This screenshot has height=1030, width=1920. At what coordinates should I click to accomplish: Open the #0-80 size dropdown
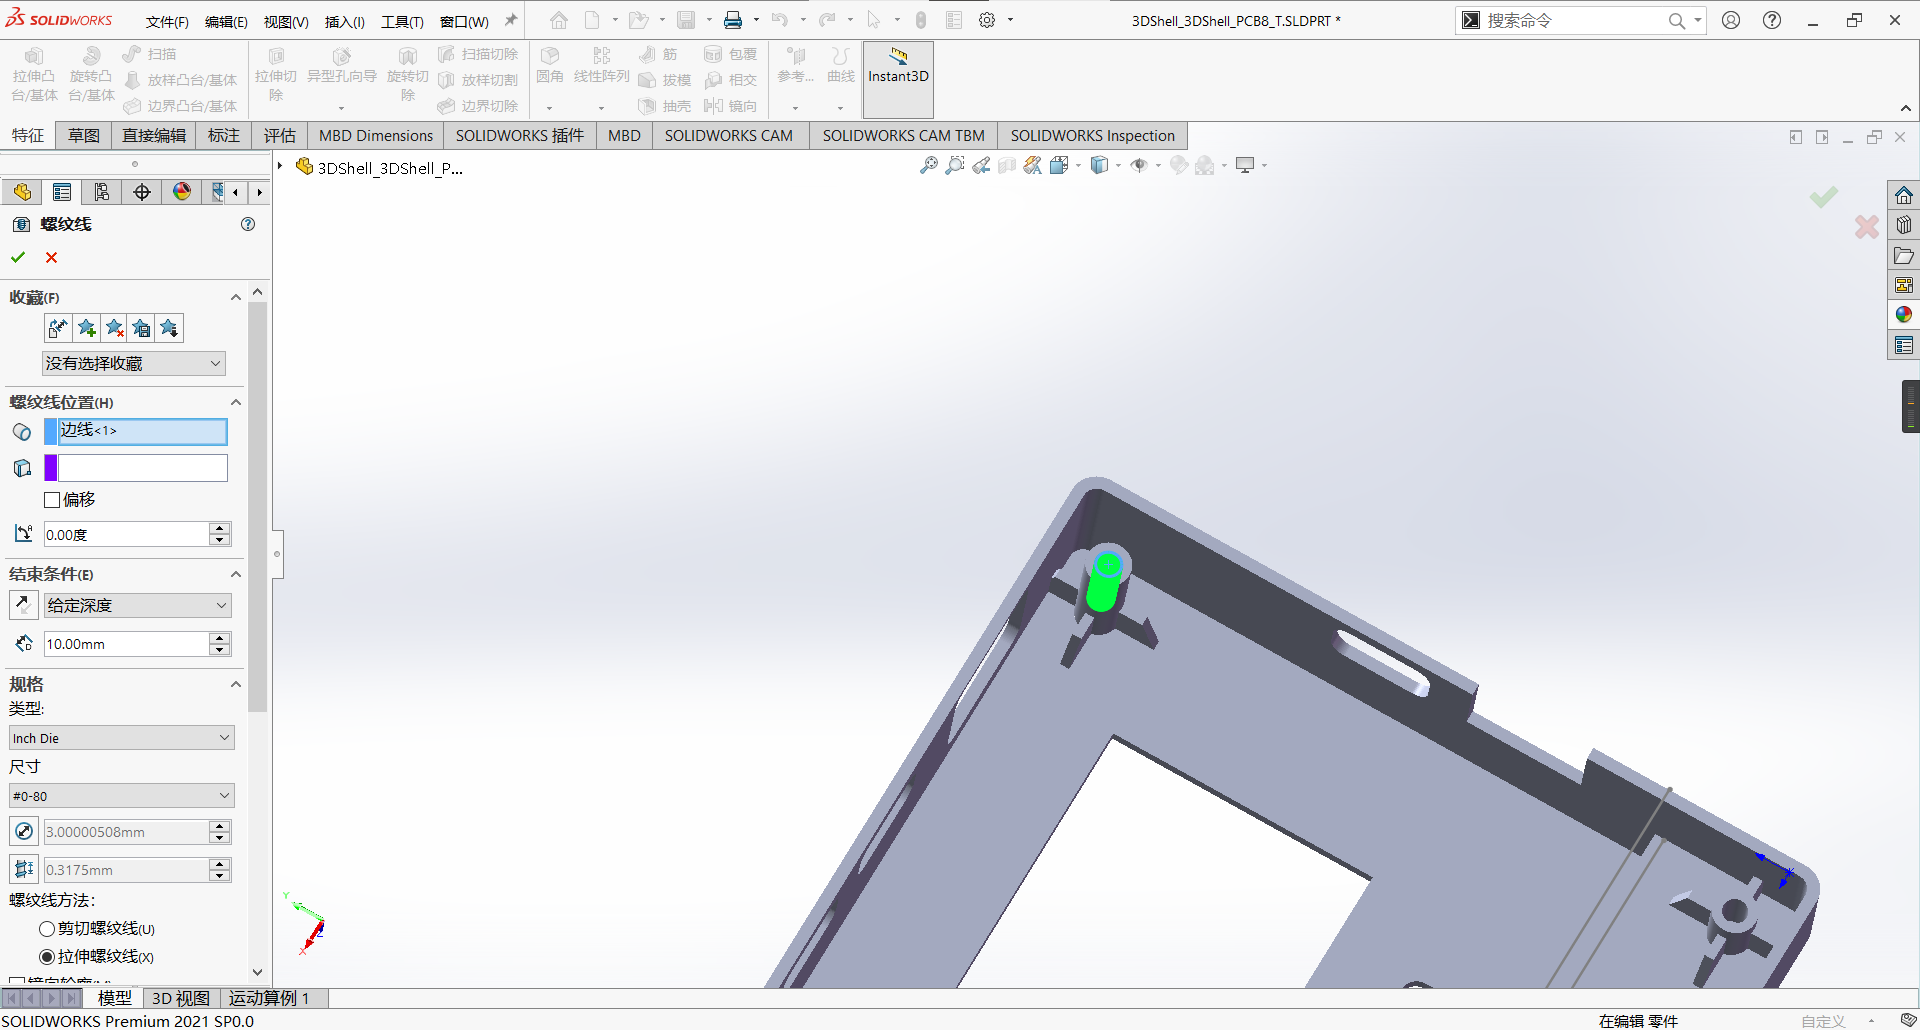(x=121, y=796)
